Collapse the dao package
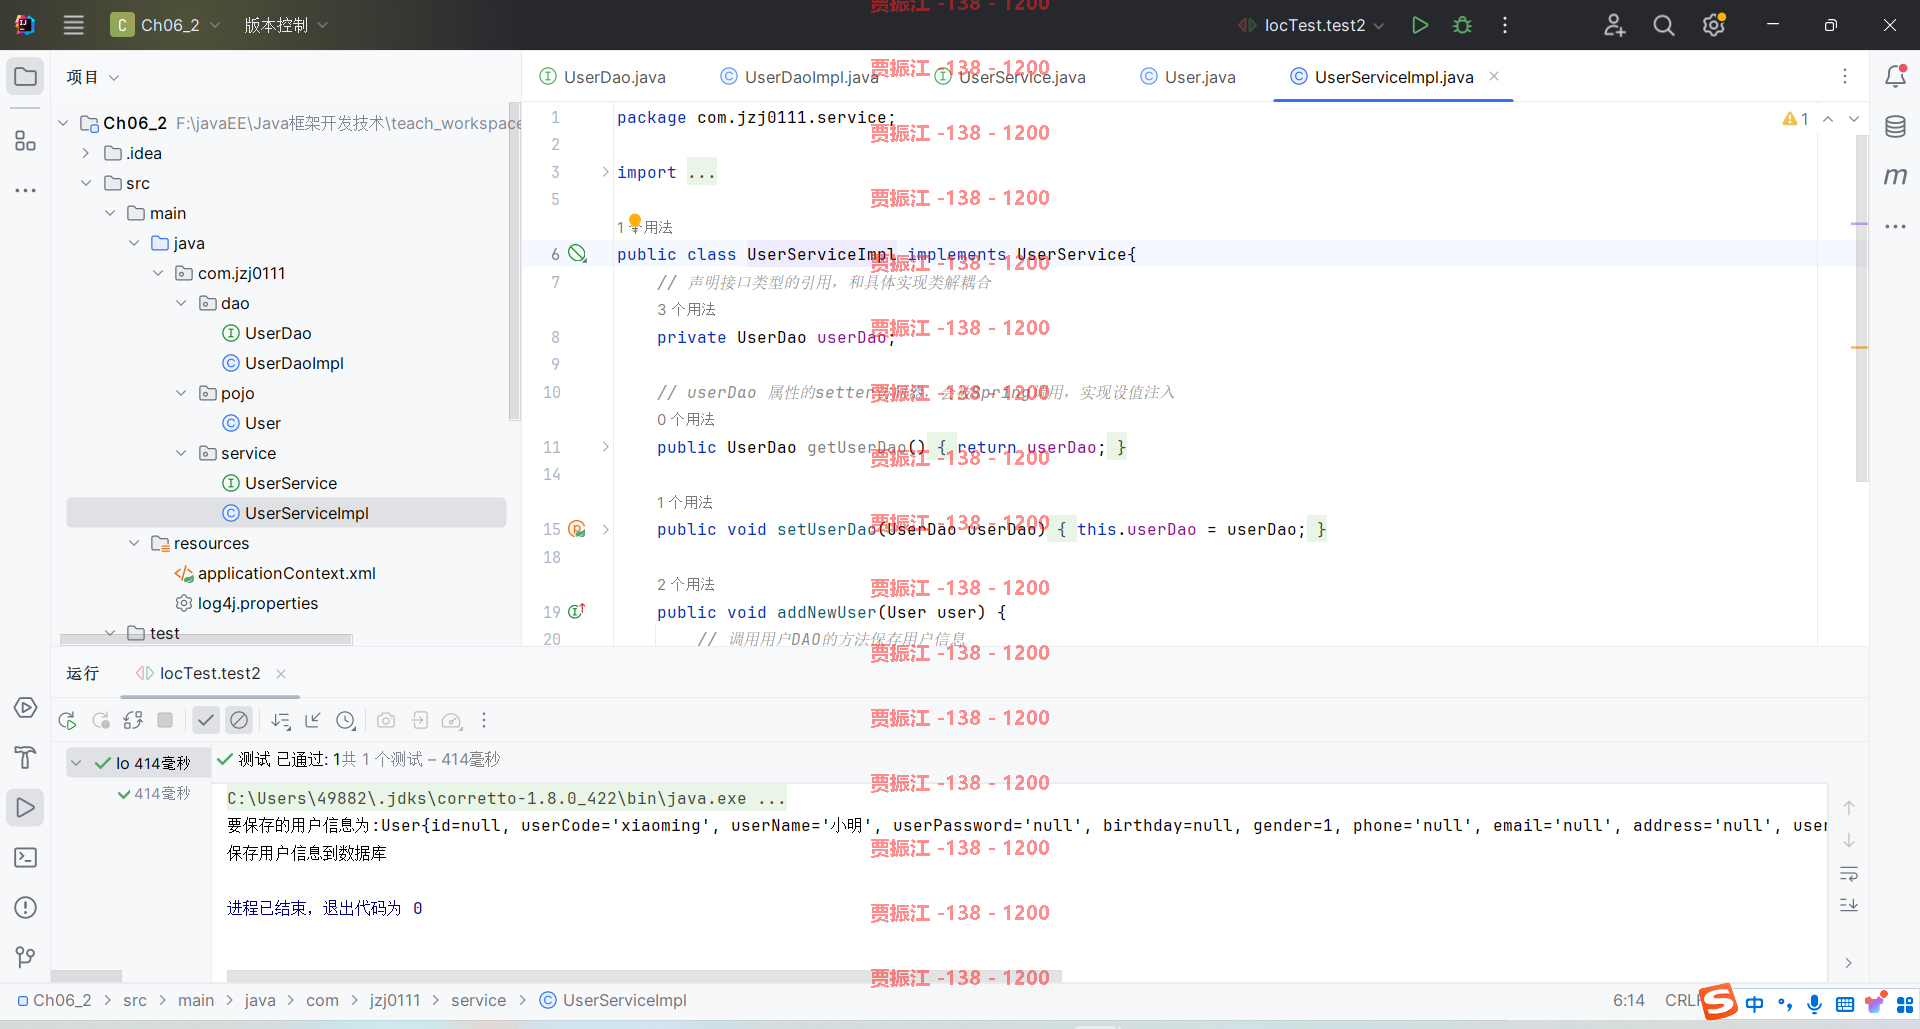The width and height of the screenshot is (1920, 1029). (x=181, y=303)
